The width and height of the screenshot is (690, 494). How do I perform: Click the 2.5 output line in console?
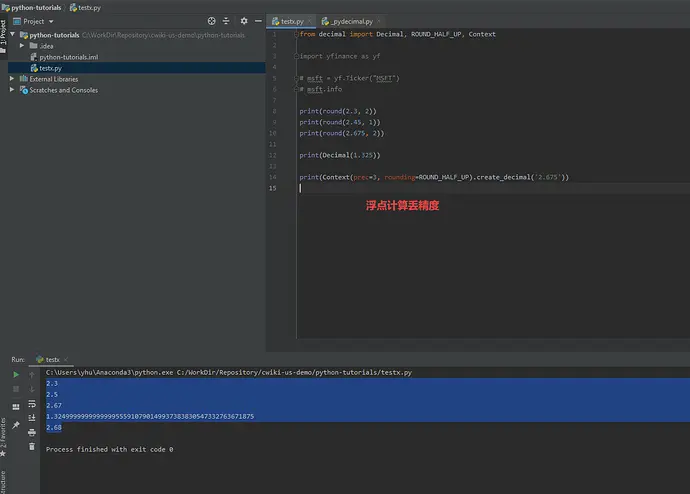(x=52, y=394)
